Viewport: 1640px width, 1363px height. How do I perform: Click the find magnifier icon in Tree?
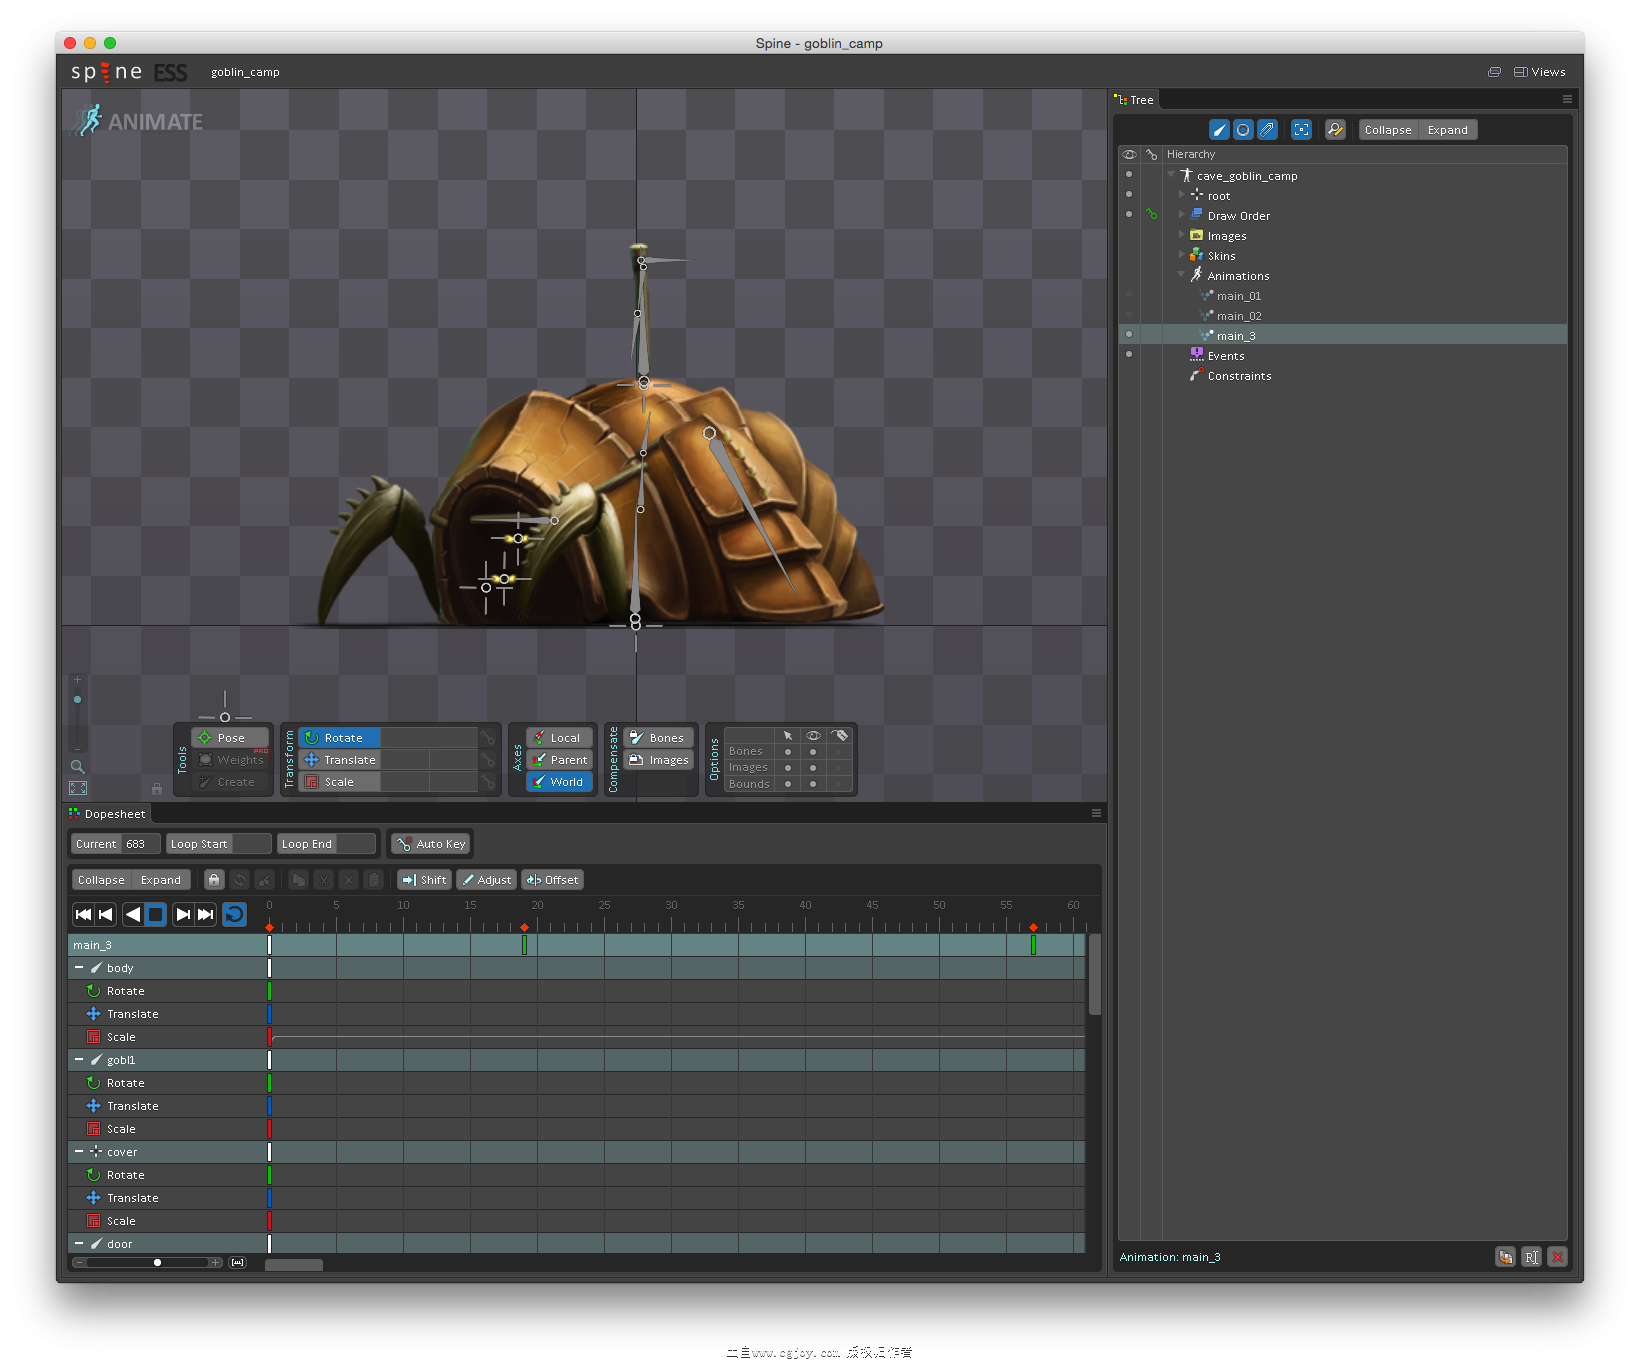coord(1335,130)
